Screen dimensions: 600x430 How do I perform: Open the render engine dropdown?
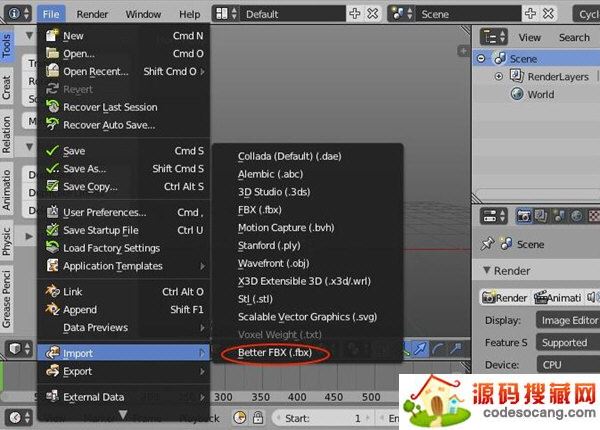(x=587, y=14)
